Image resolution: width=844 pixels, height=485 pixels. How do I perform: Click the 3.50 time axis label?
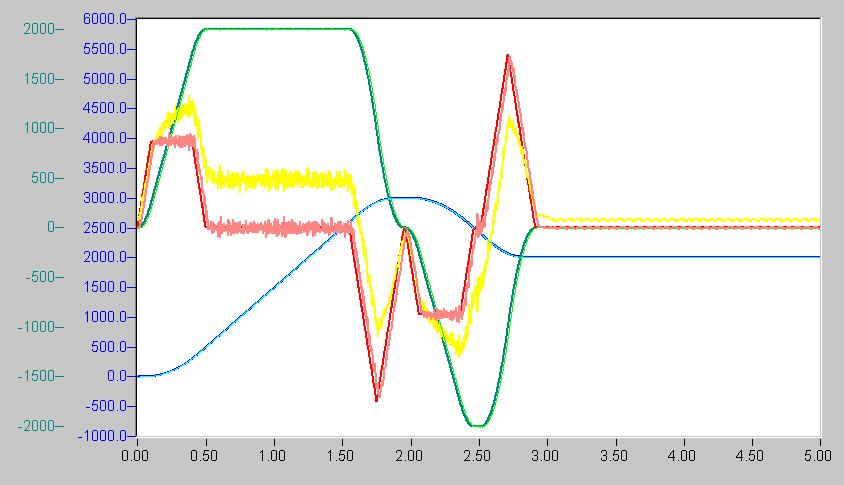click(614, 456)
